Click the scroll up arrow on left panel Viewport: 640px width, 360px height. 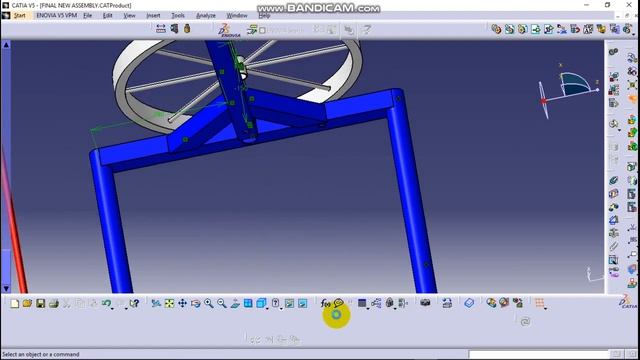(x=6, y=45)
